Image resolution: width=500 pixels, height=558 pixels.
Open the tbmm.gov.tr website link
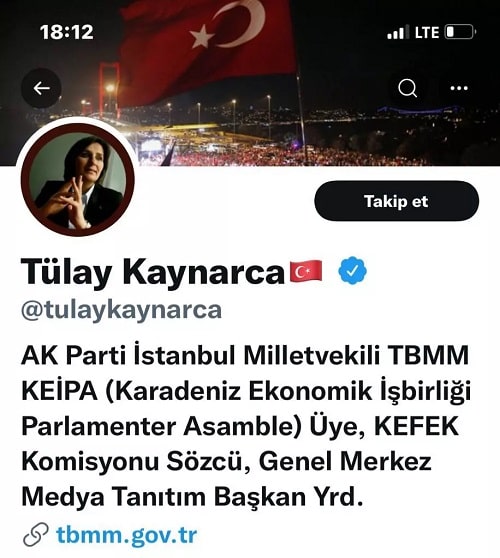(x=126, y=535)
